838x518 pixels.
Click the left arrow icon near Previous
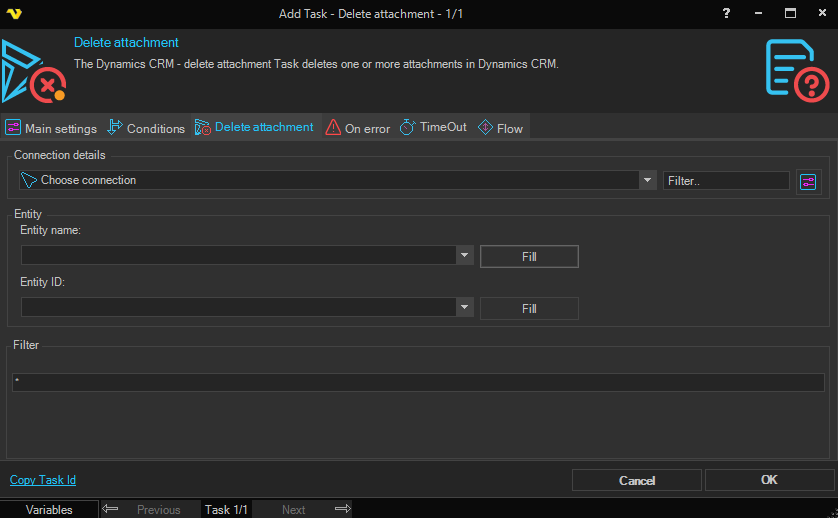(110, 509)
